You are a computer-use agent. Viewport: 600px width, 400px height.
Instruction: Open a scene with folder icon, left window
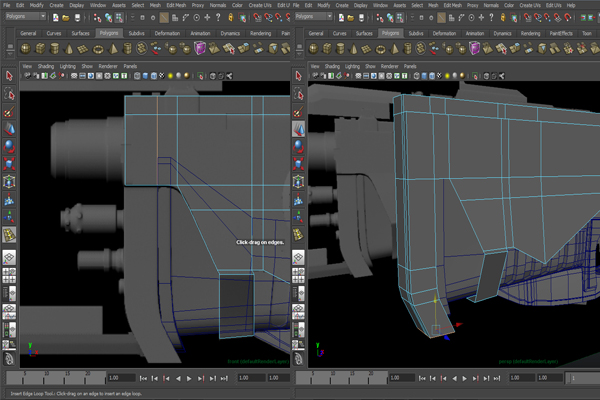click(x=66, y=17)
